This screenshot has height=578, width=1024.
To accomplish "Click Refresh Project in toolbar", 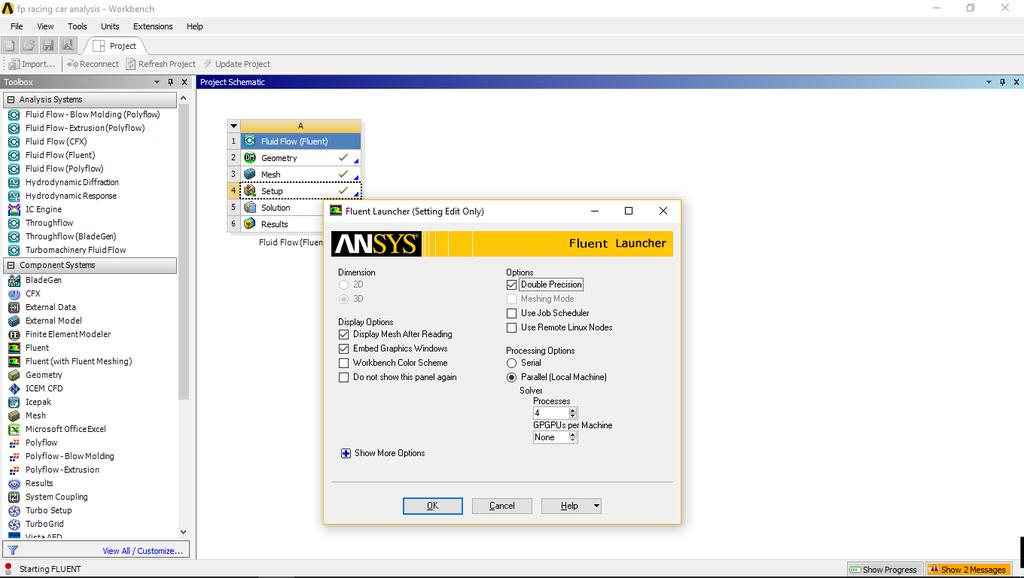I will (161, 64).
